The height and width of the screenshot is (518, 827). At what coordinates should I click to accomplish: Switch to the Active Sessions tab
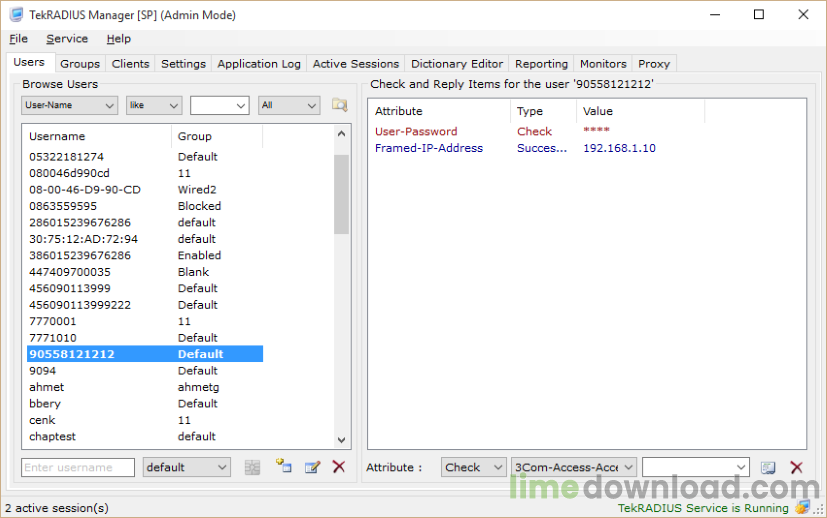355,64
